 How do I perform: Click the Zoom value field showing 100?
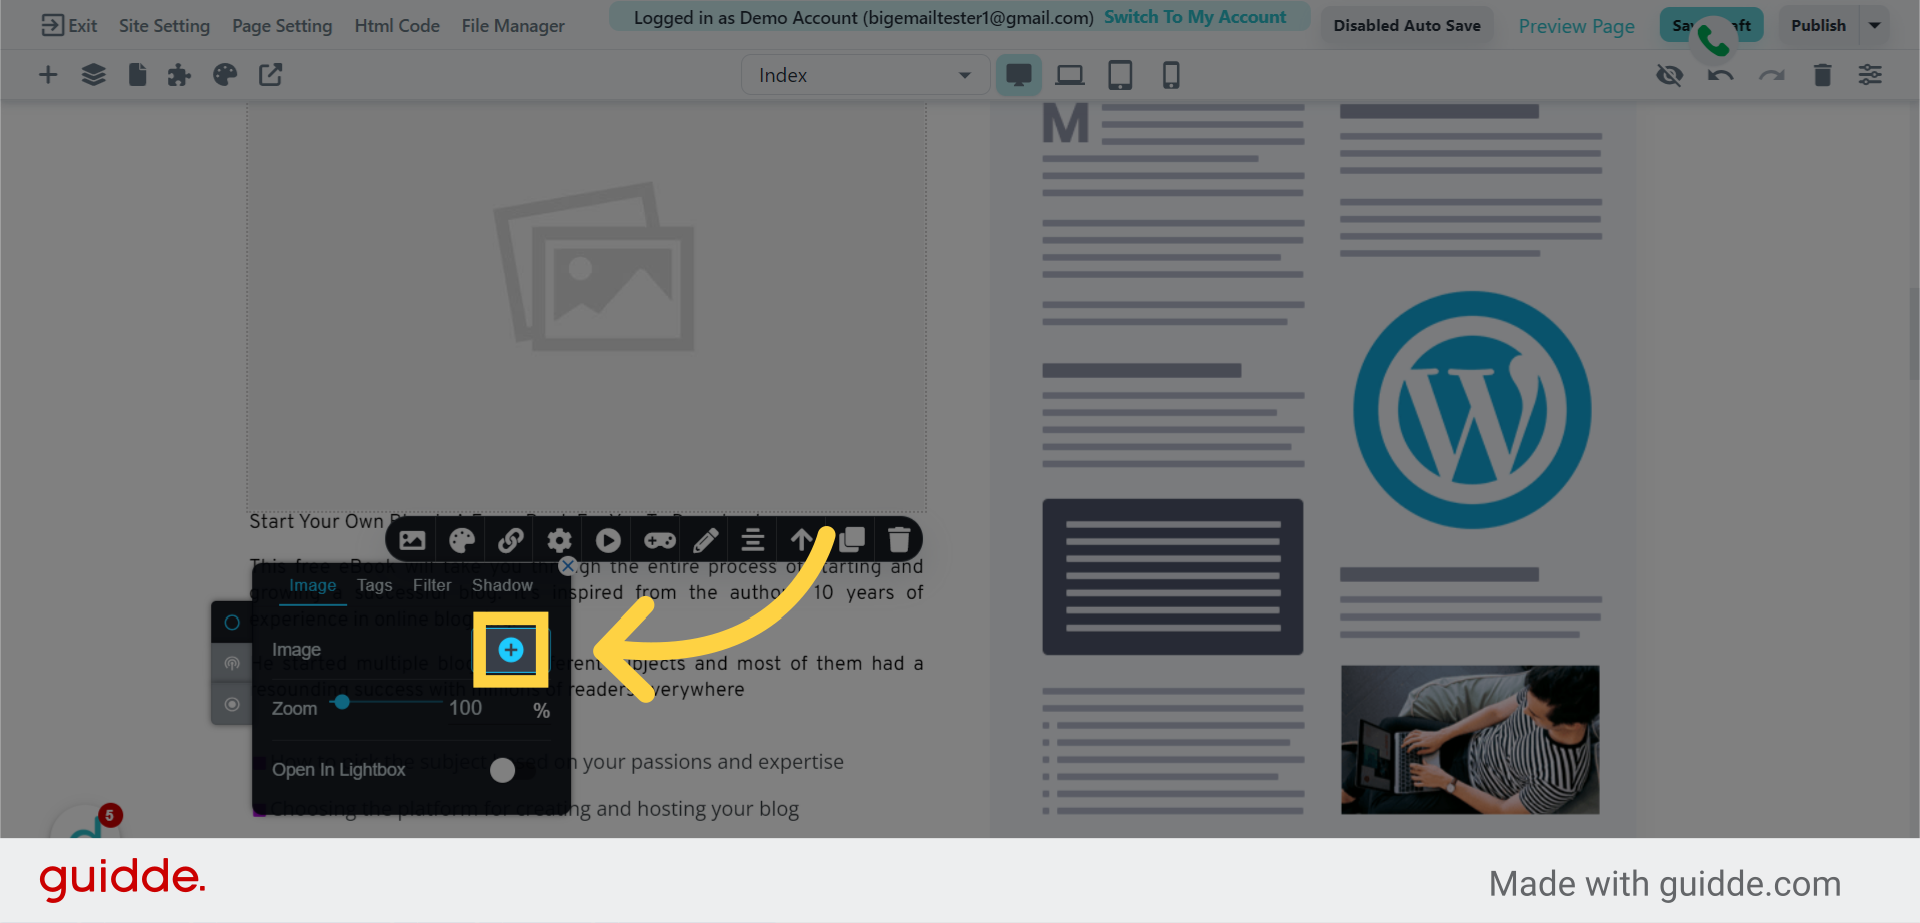pyautogui.click(x=466, y=708)
